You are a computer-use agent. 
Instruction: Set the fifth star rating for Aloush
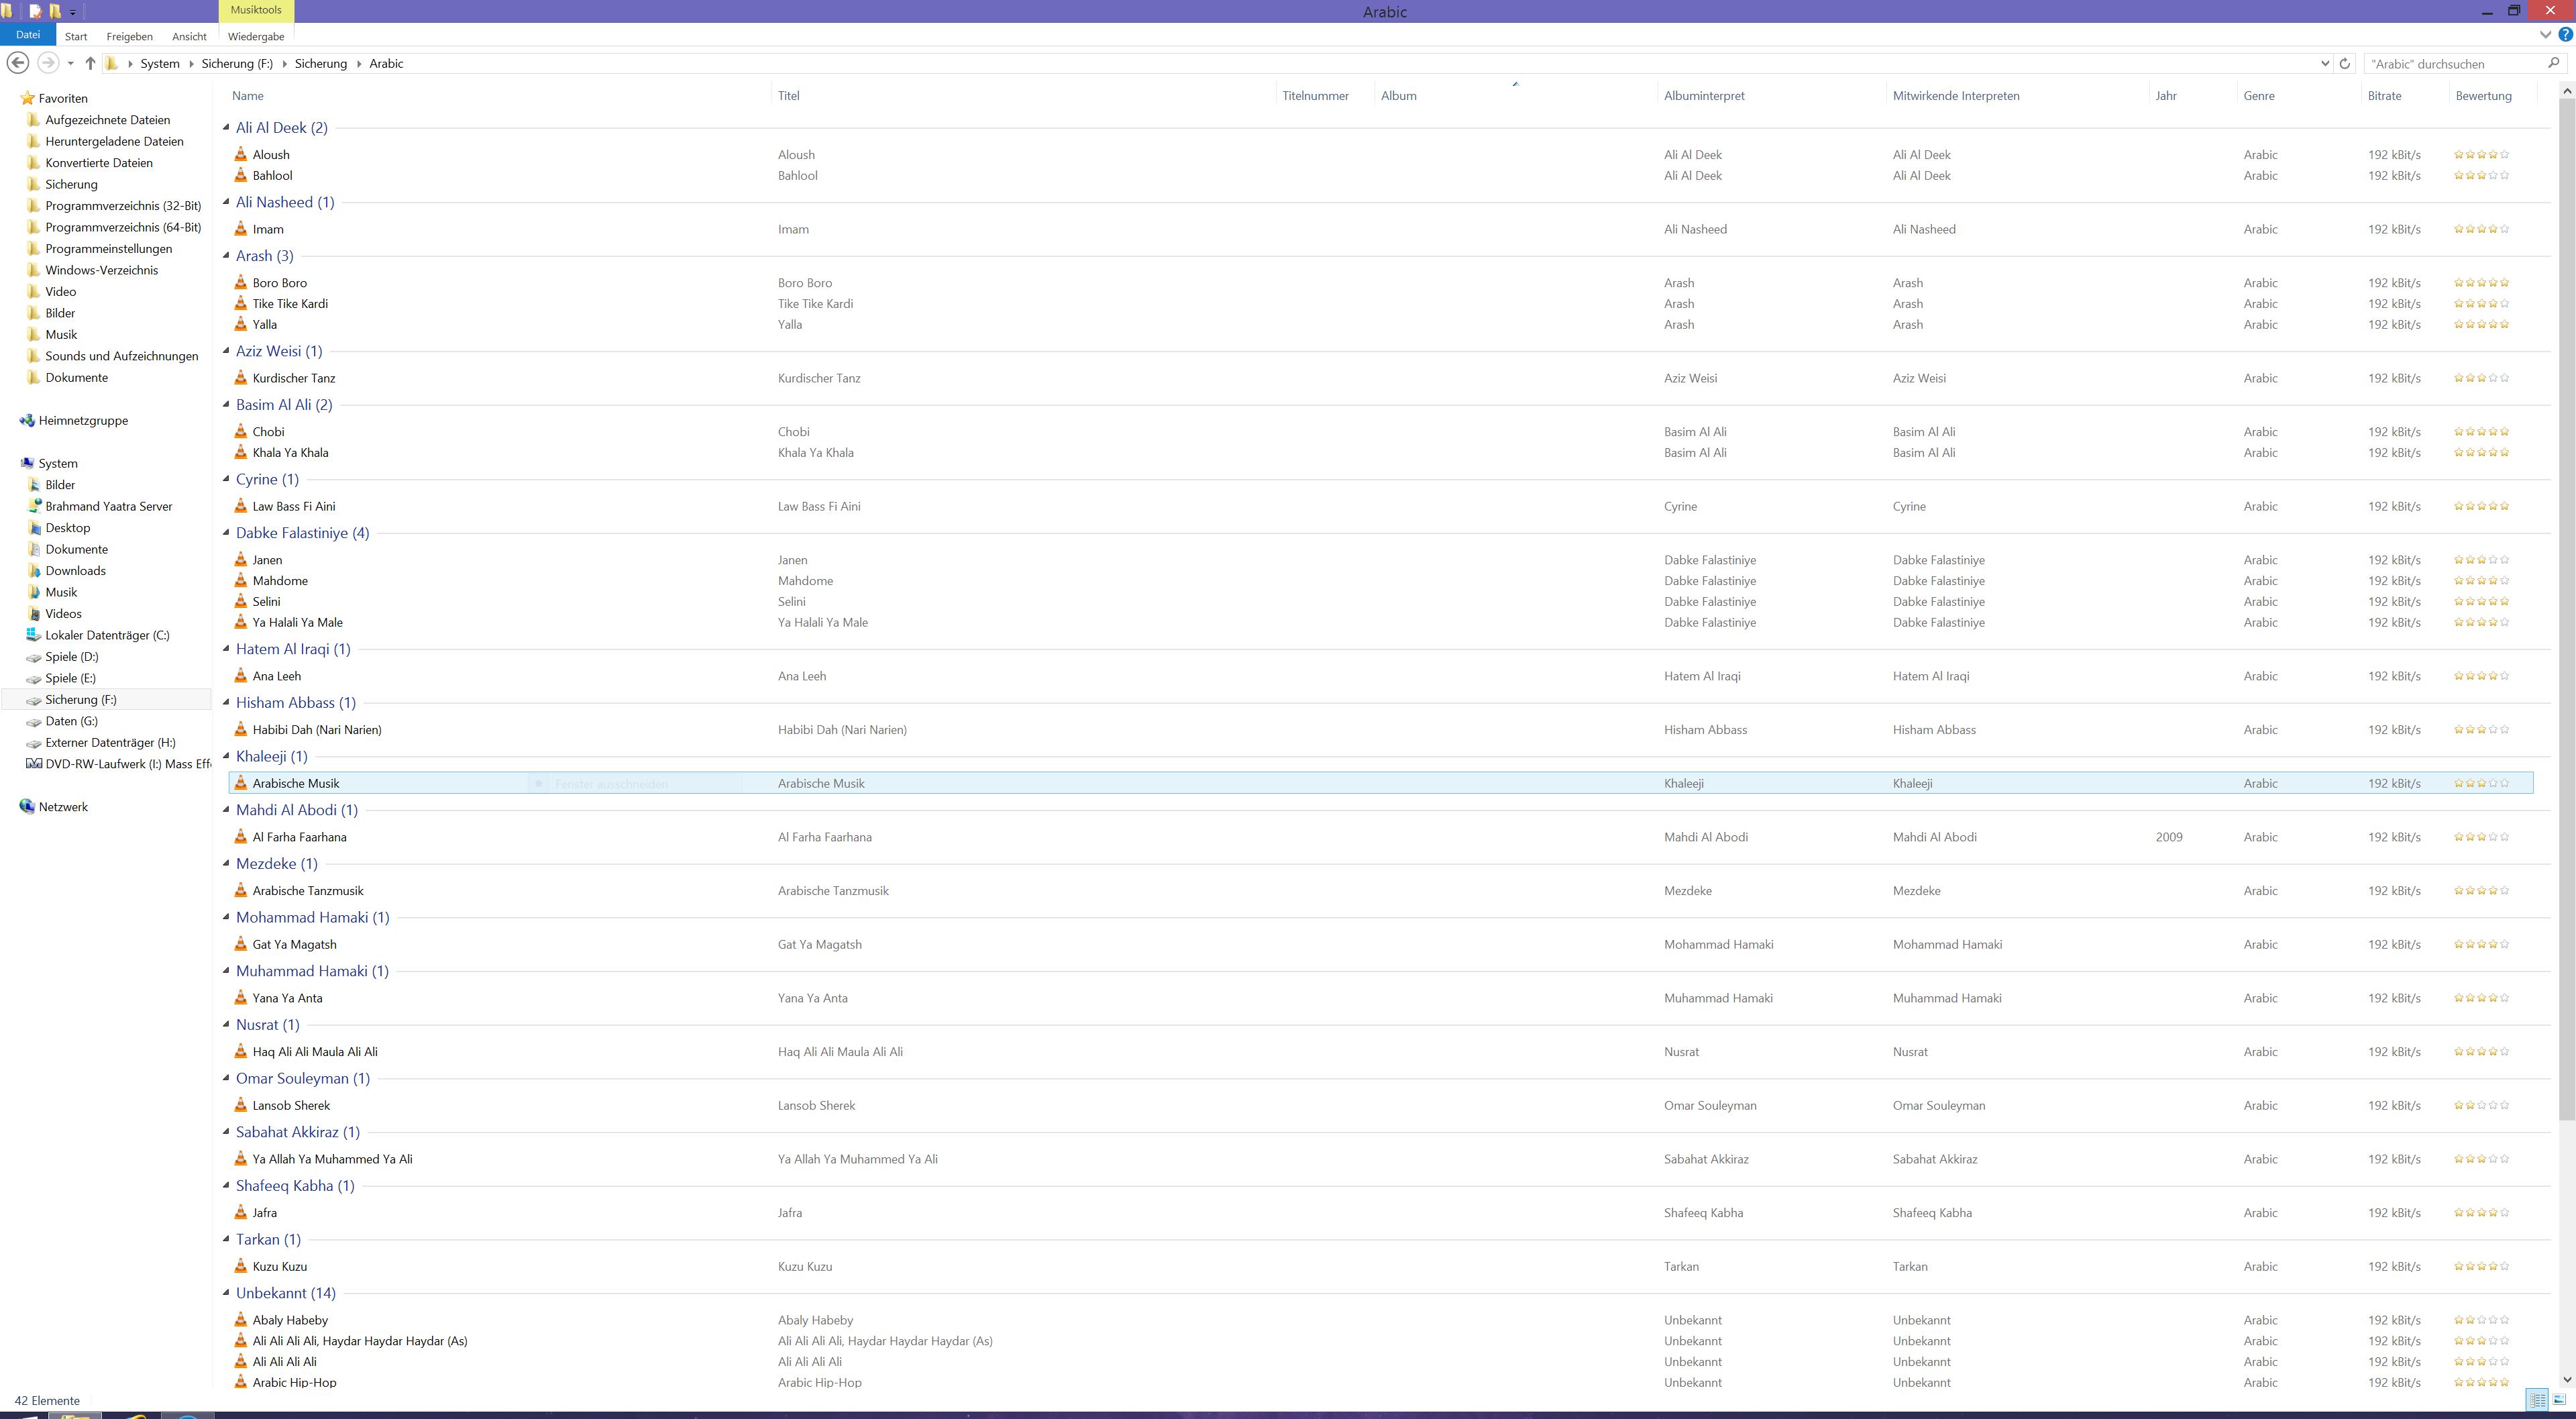coord(2505,154)
